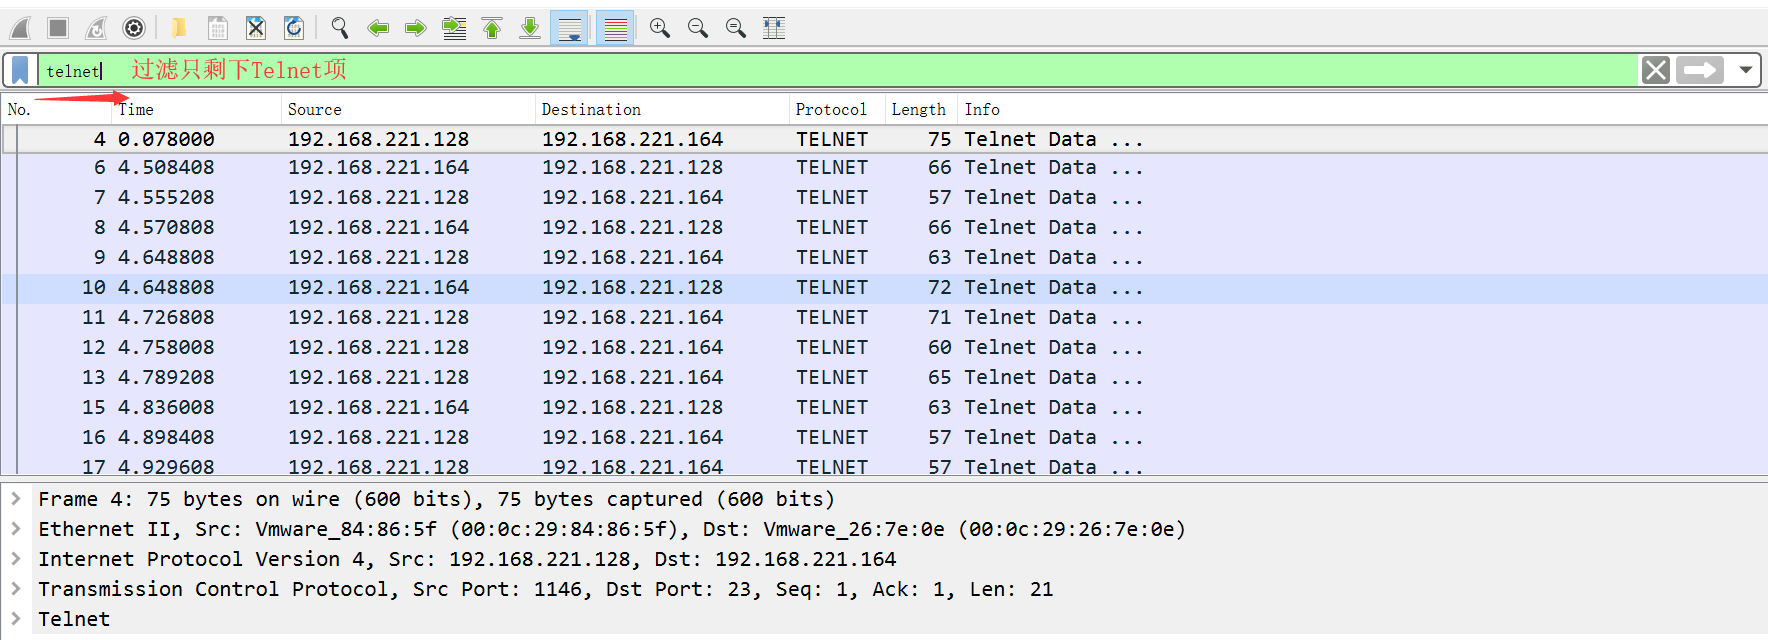The width and height of the screenshot is (1768, 640).
Task: Zoom out the packet text
Action: (x=698, y=28)
